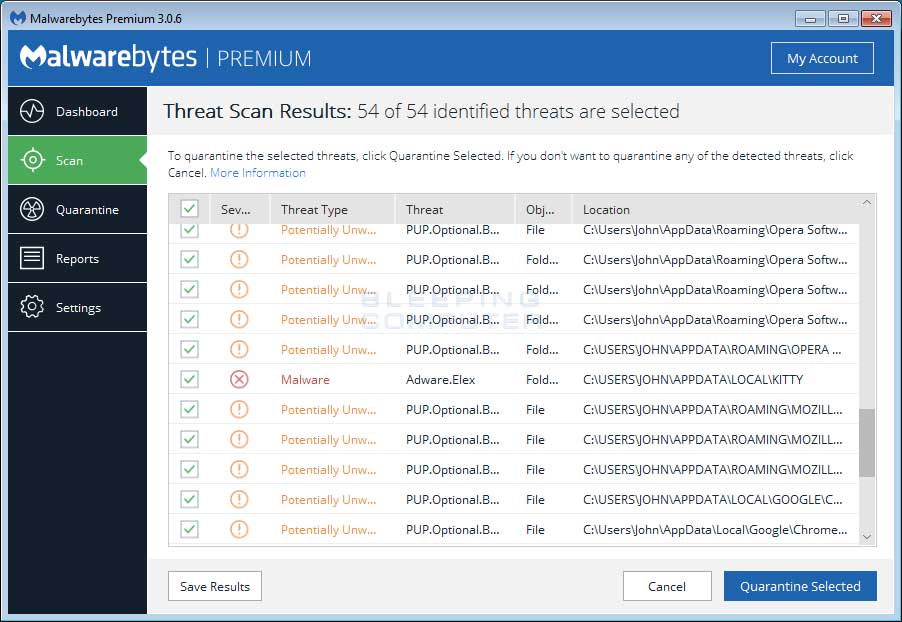Select the Scan sidebar icon
Viewport: 902px width, 622px height.
[77, 160]
